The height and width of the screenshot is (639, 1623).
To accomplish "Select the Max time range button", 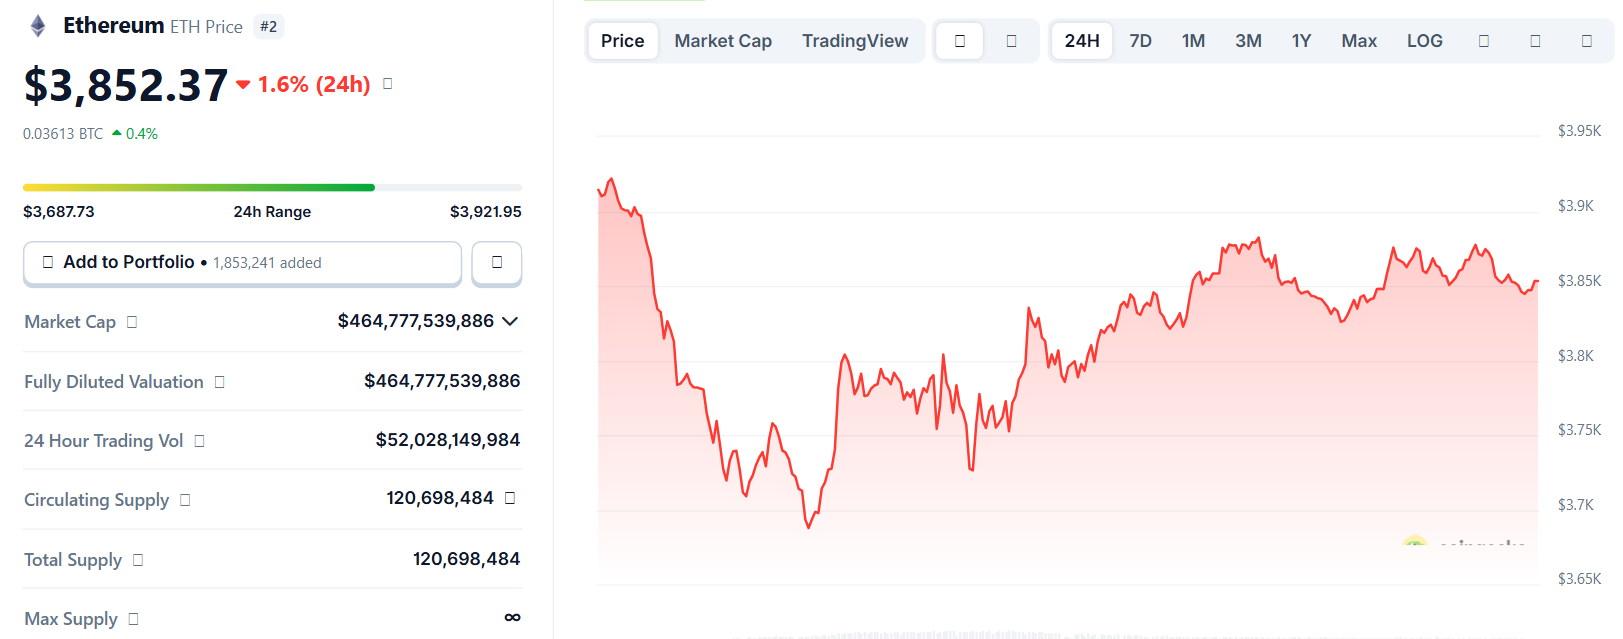I will click(x=1359, y=41).
